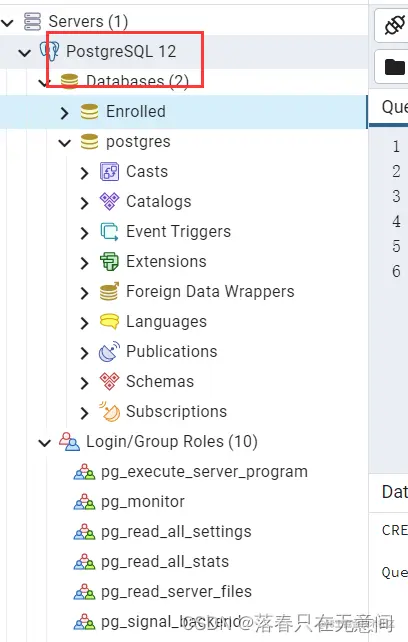Click the Foreign Data Wrappers icon
The height and width of the screenshot is (642, 408).
click(x=109, y=292)
